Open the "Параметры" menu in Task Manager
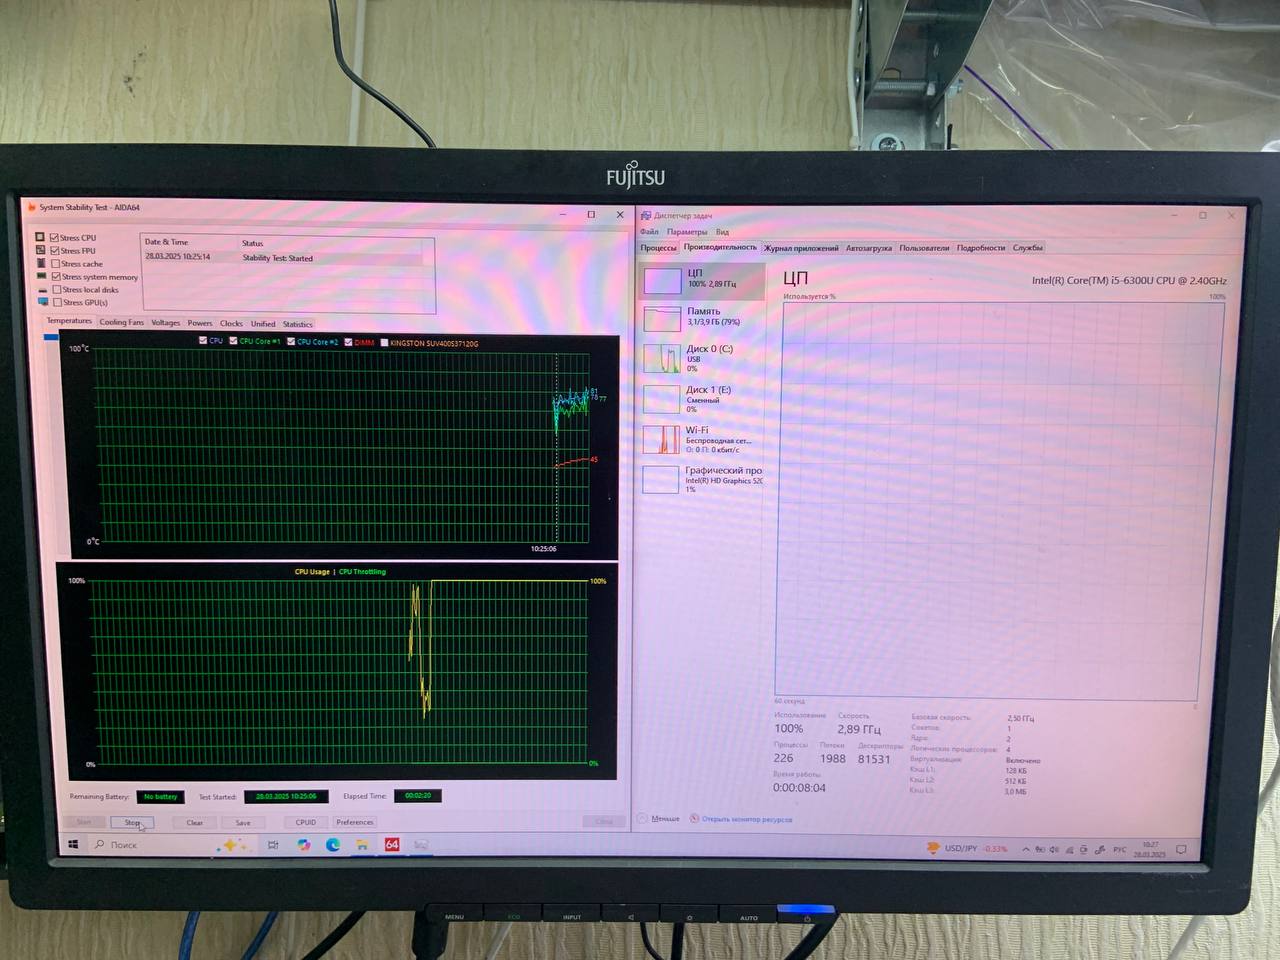This screenshot has width=1280, height=960. pyautogui.click(x=686, y=232)
